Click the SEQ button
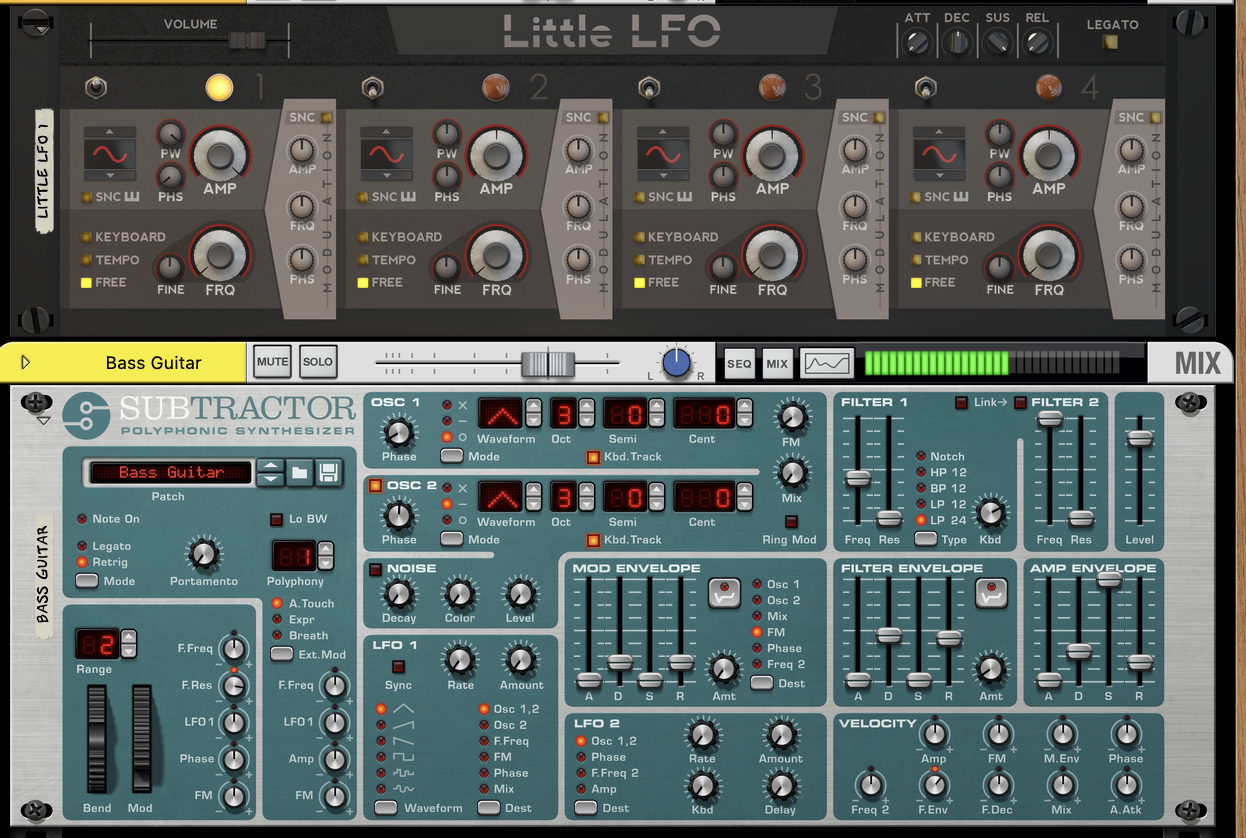1246x838 pixels. point(738,364)
